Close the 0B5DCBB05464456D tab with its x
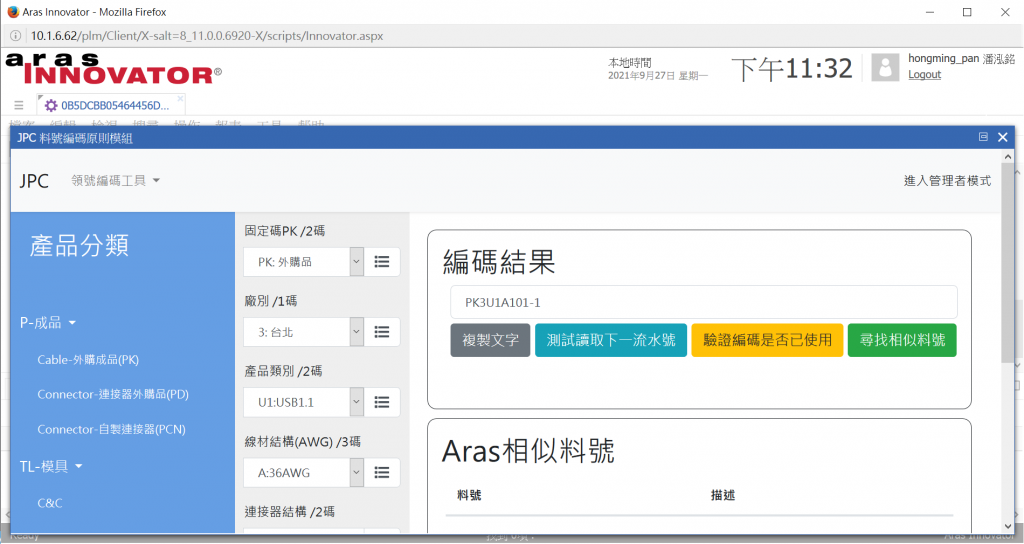The width and height of the screenshot is (1024, 544). tap(180, 99)
